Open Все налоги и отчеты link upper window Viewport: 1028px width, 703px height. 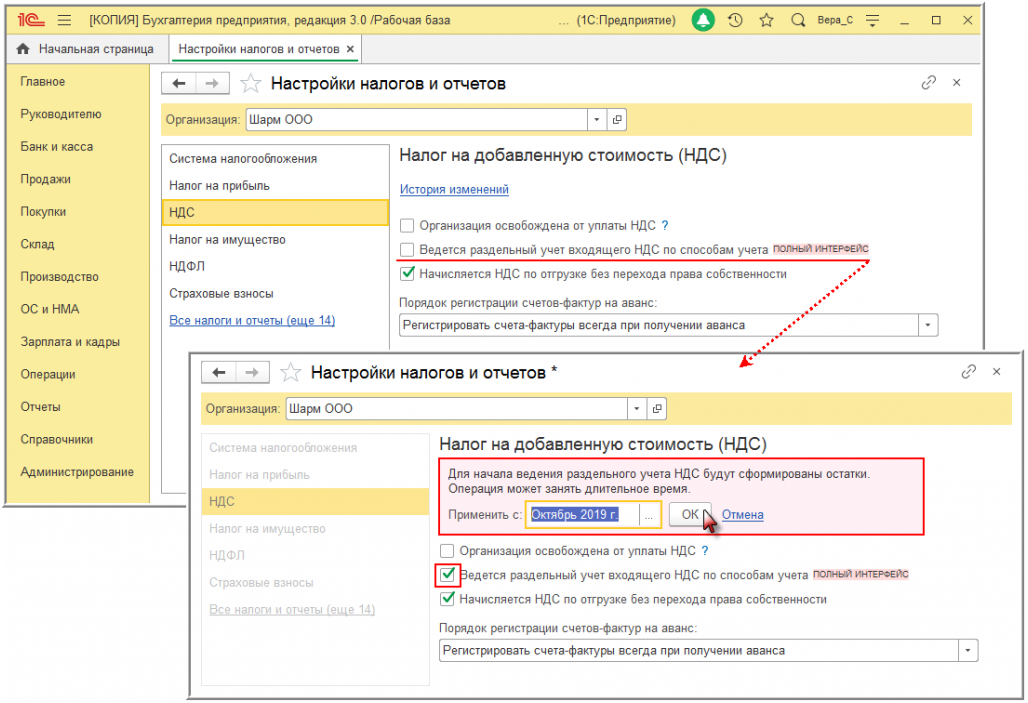pyautogui.click(x=252, y=321)
